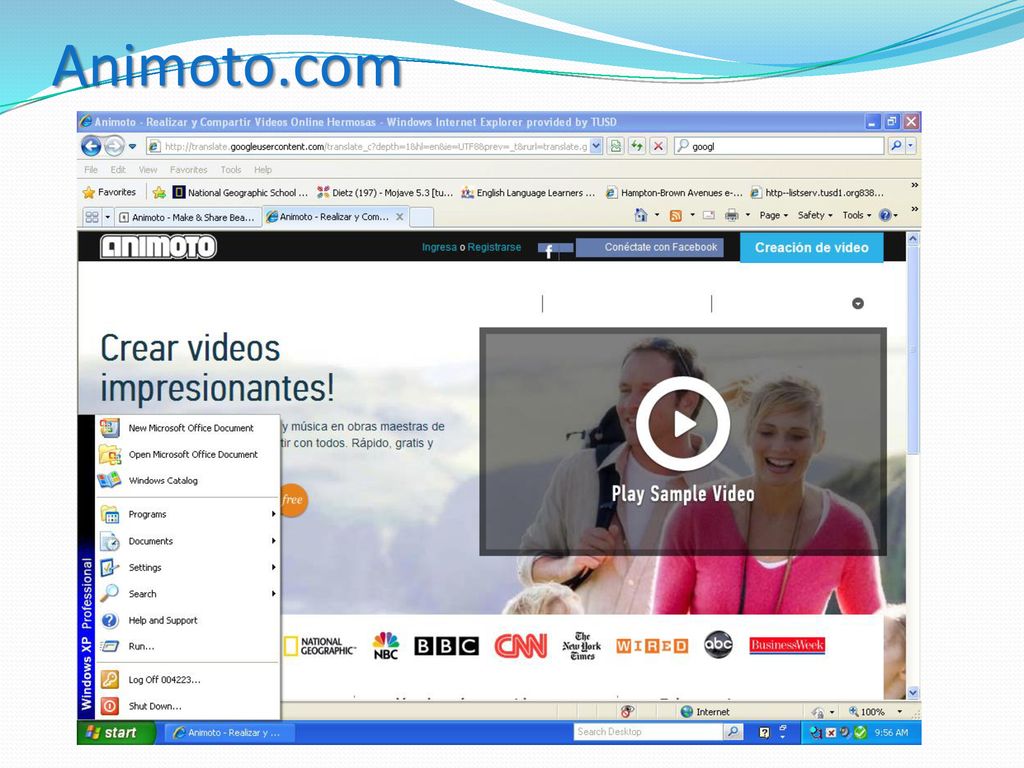
Task: Open the Help menu
Action: [263, 170]
